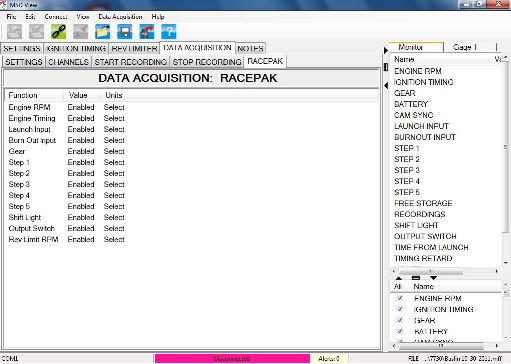Select CAM SYNC in the monitor list
The width and height of the screenshot is (511, 364).
coord(414,115)
